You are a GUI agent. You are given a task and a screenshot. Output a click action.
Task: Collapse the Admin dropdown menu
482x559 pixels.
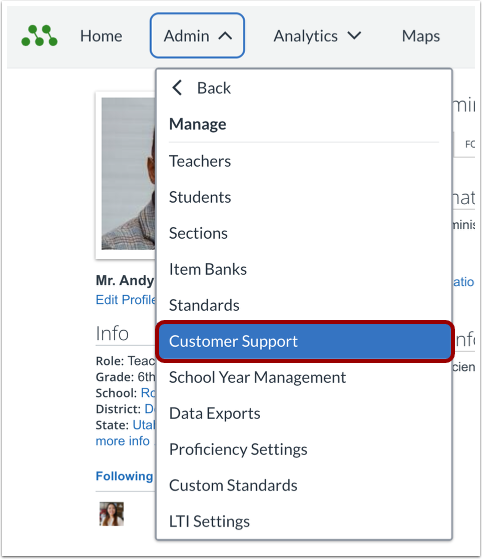pos(197,36)
